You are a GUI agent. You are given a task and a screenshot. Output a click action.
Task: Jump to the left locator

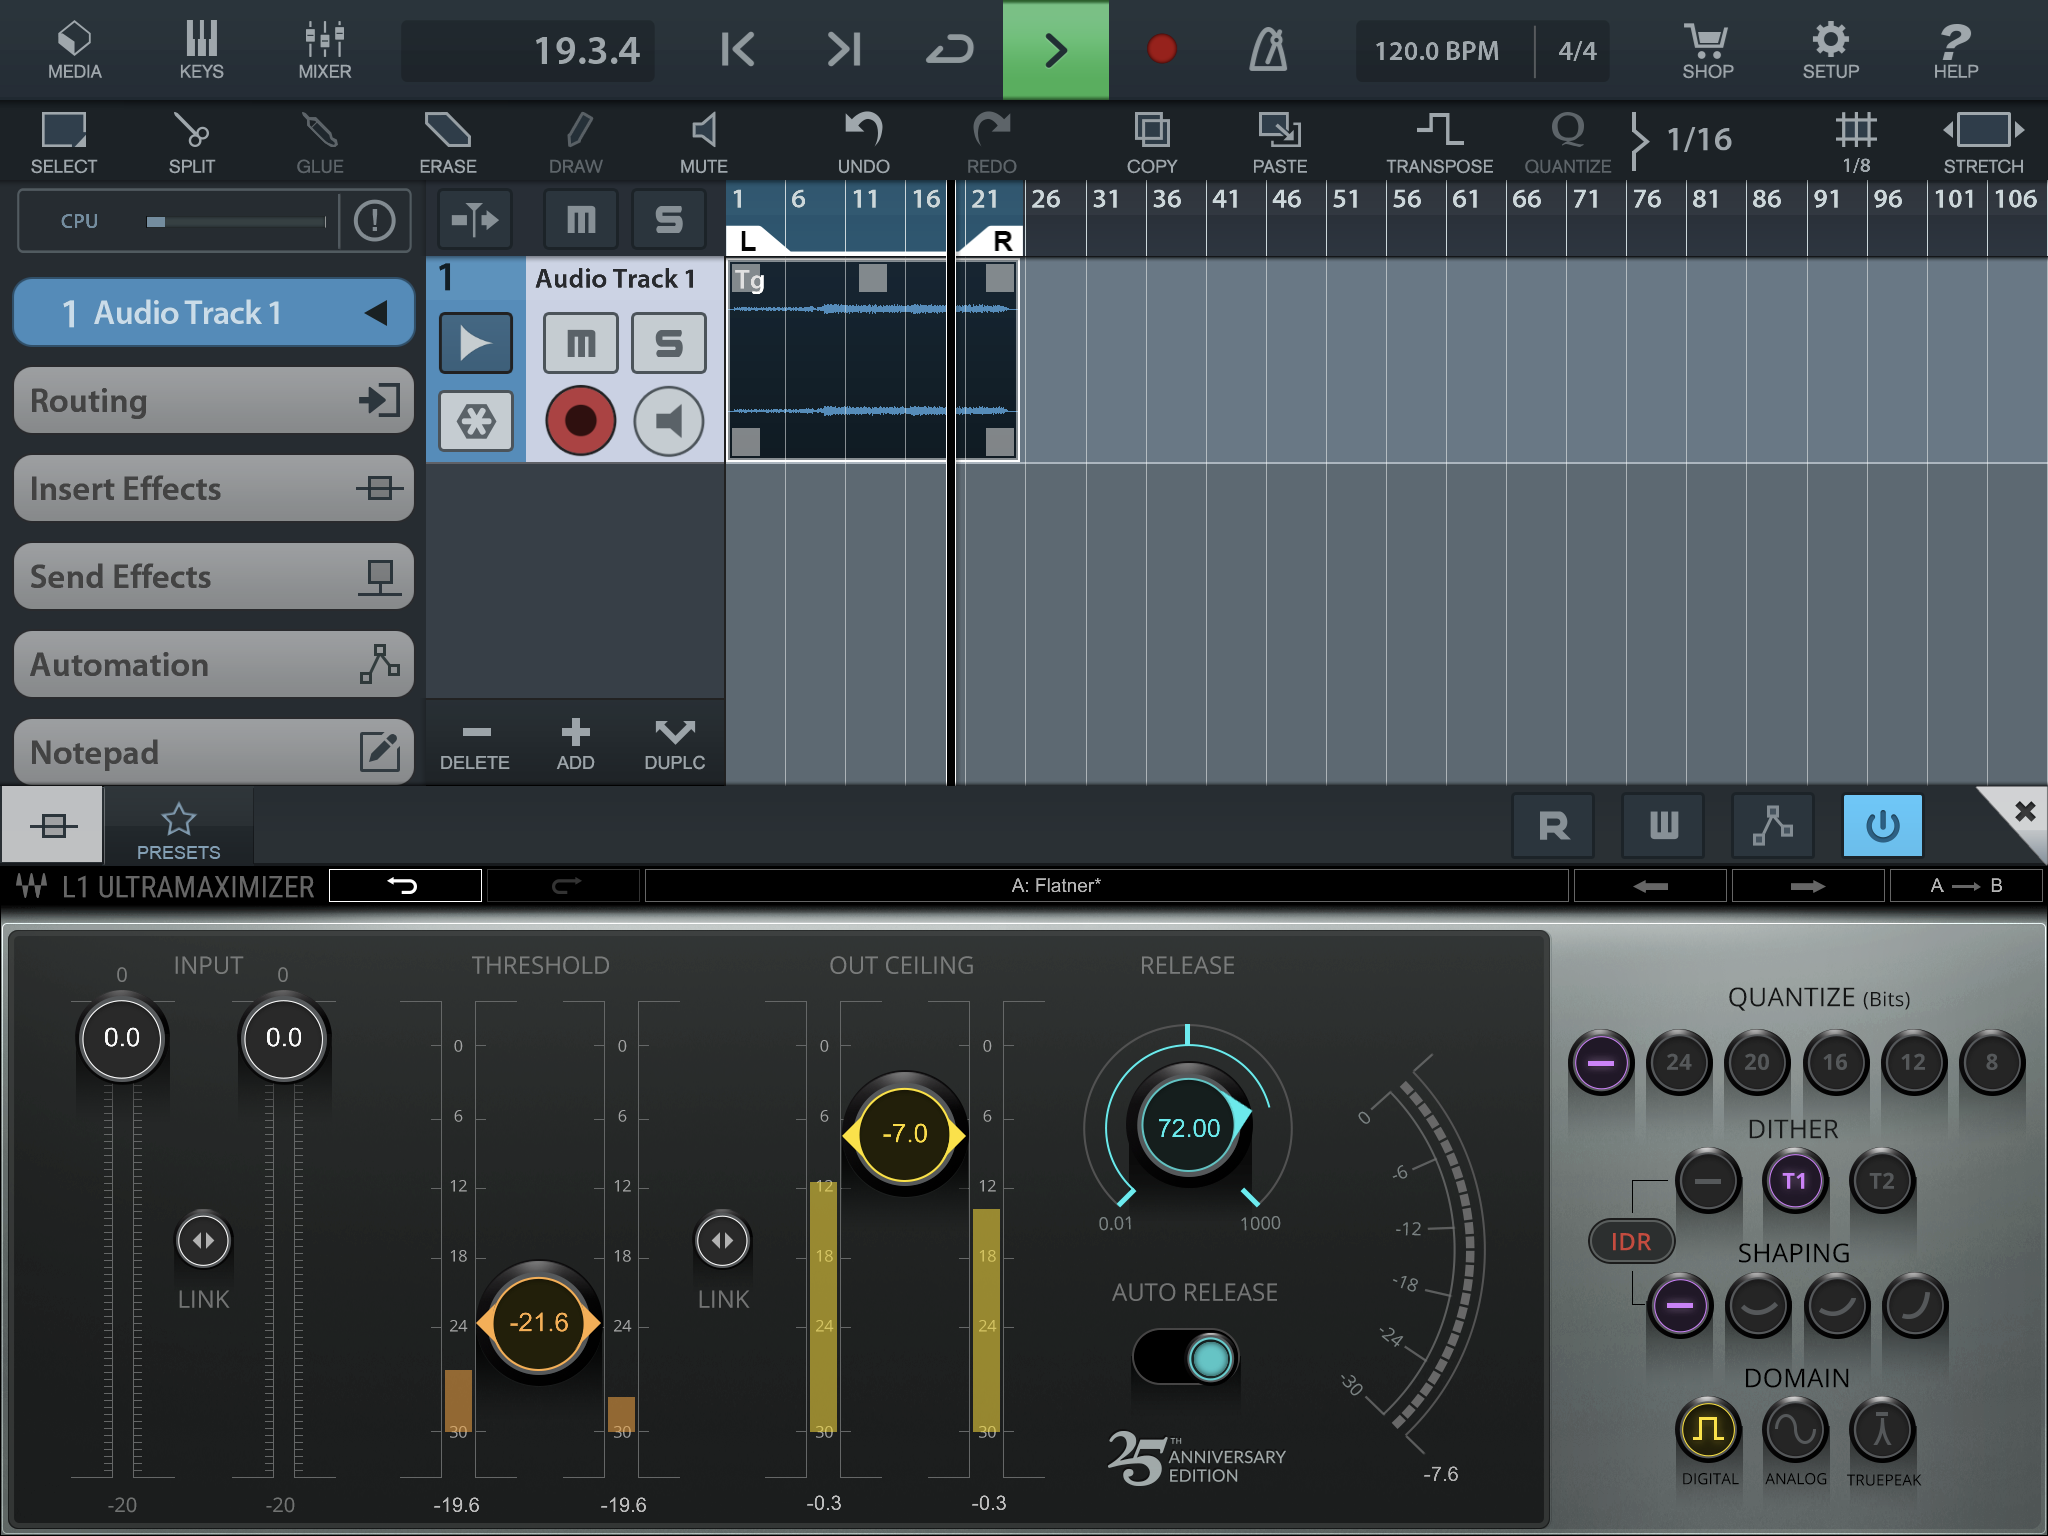click(738, 49)
